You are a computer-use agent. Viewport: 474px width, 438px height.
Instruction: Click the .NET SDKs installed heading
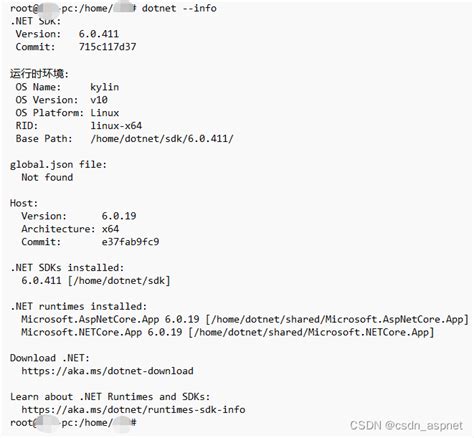pyautogui.click(x=67, y=268)
